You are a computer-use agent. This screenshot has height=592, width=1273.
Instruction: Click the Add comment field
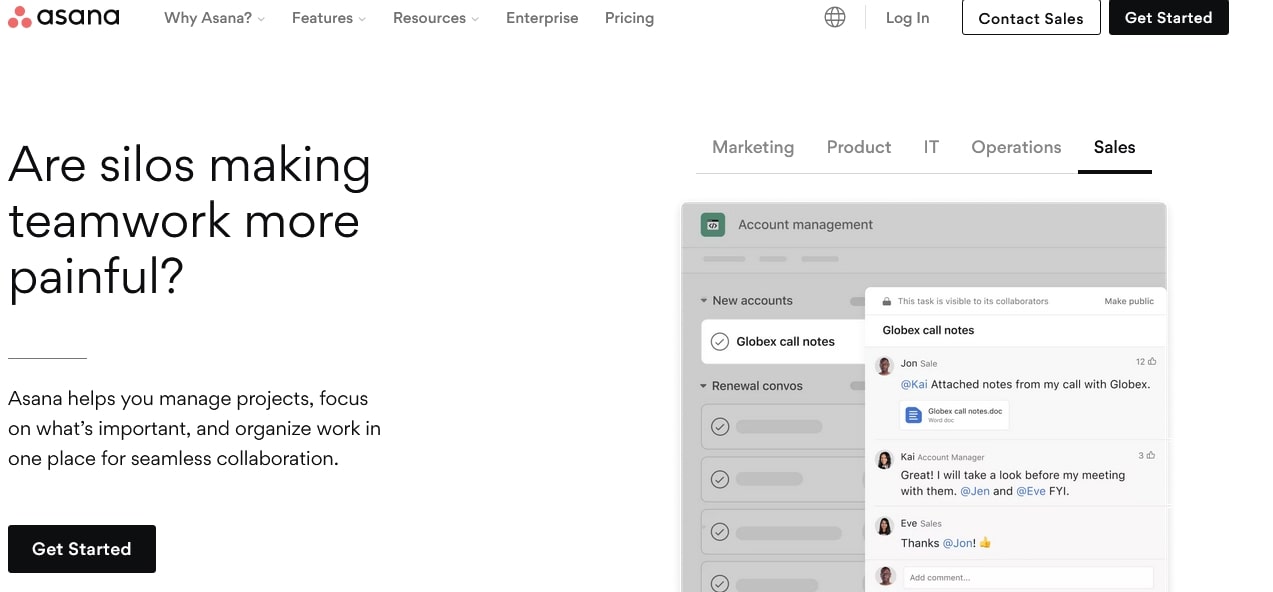point(1029,577)
